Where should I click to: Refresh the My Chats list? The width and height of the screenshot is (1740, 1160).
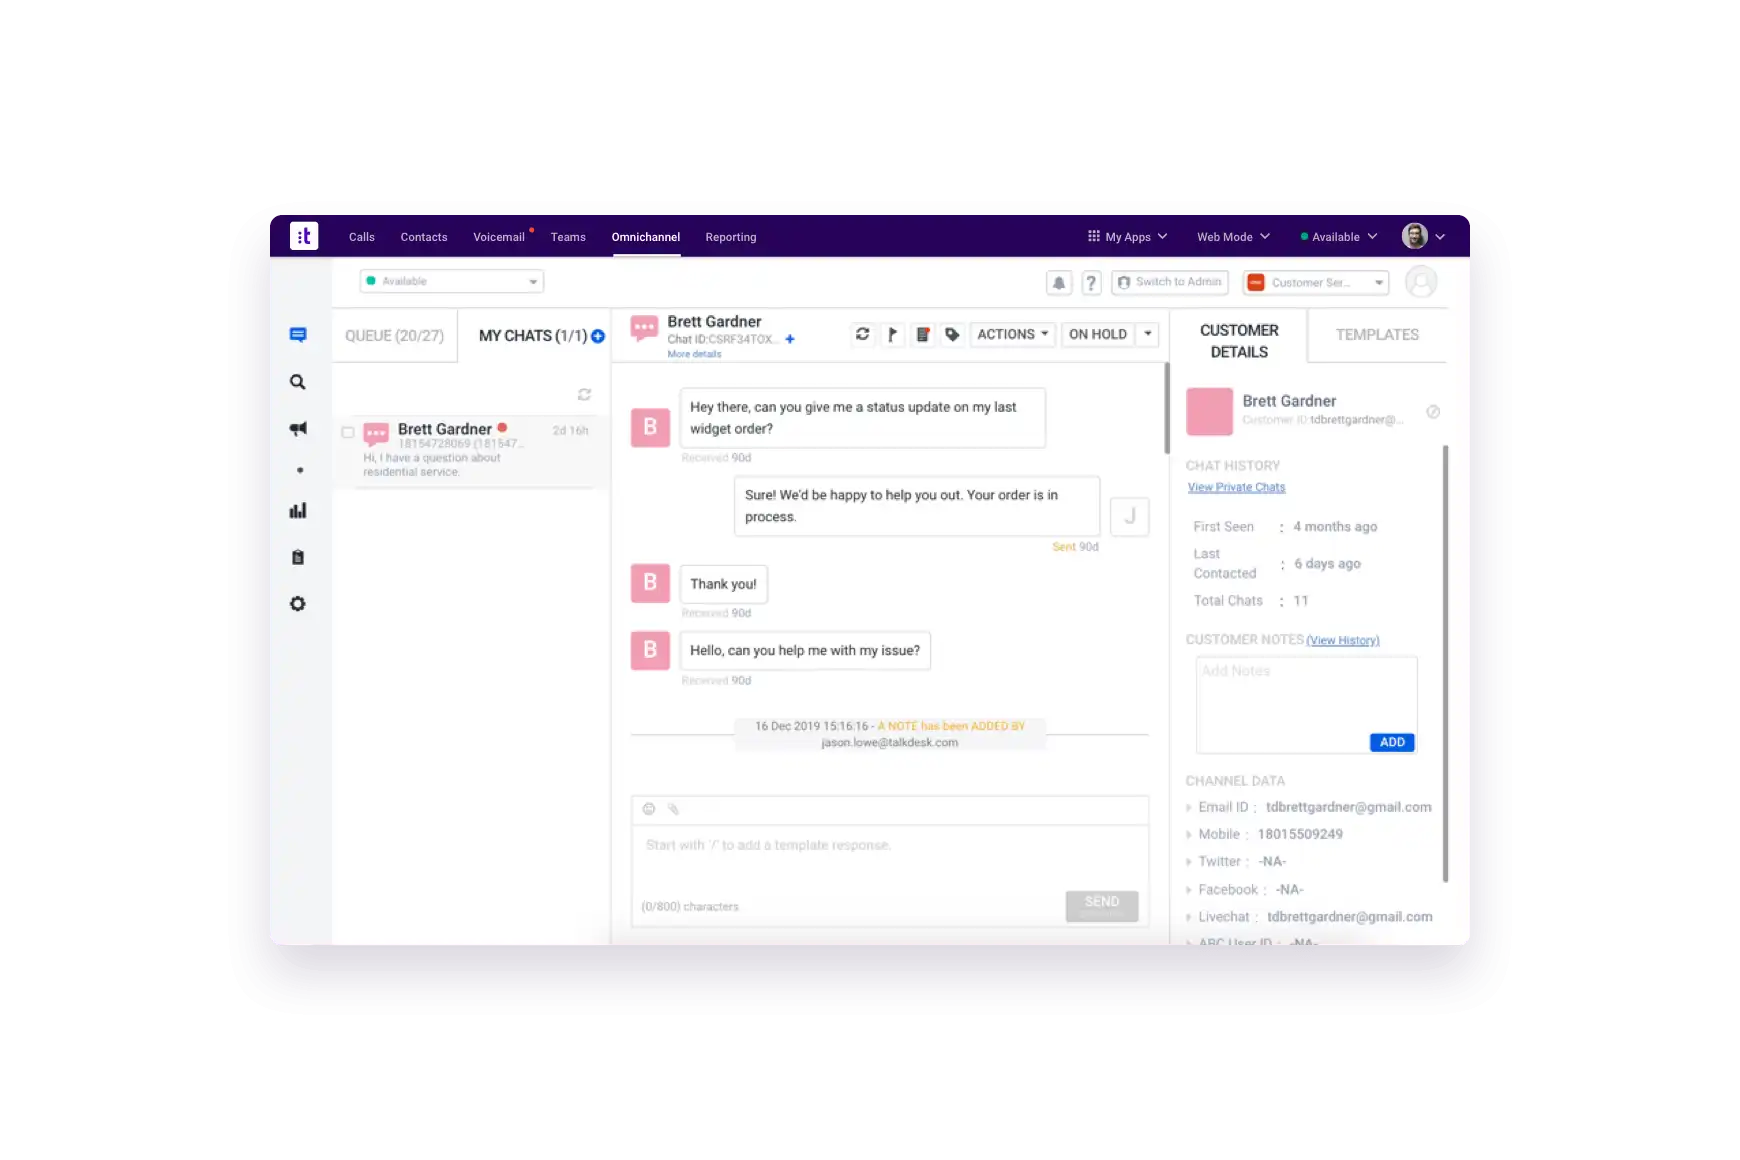coord(584,395)
